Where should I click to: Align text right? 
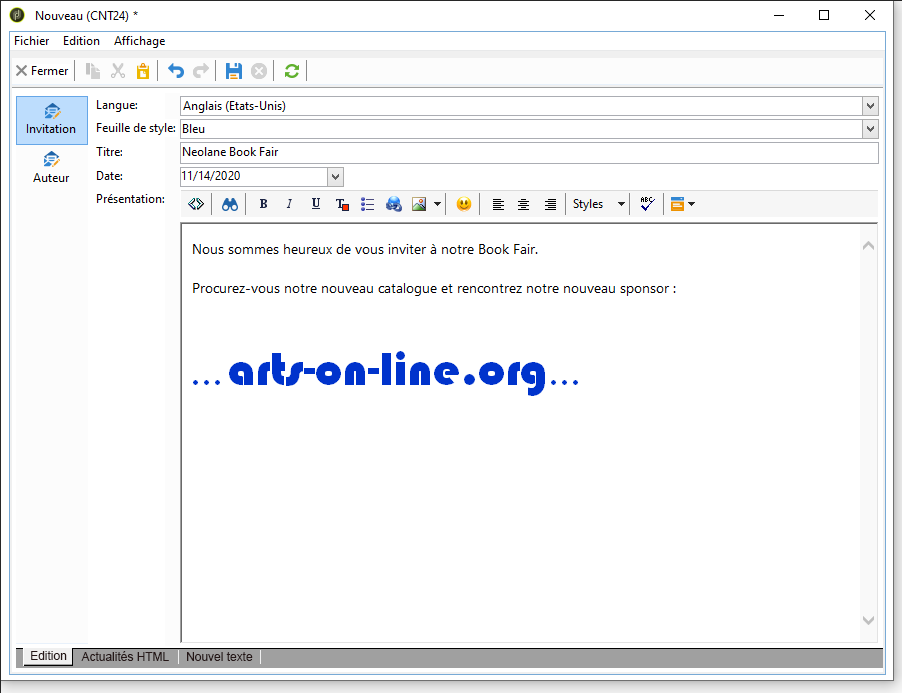pos(550,204)
